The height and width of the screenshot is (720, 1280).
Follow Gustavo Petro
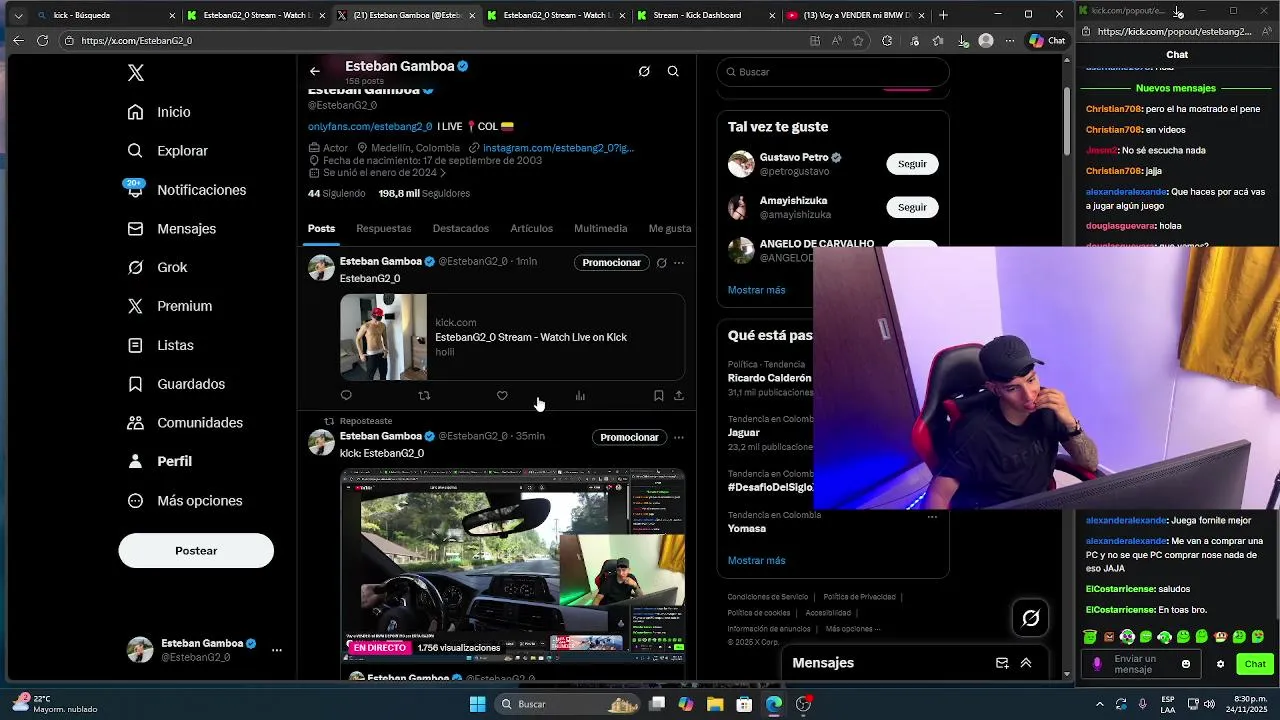click(912, 164)
